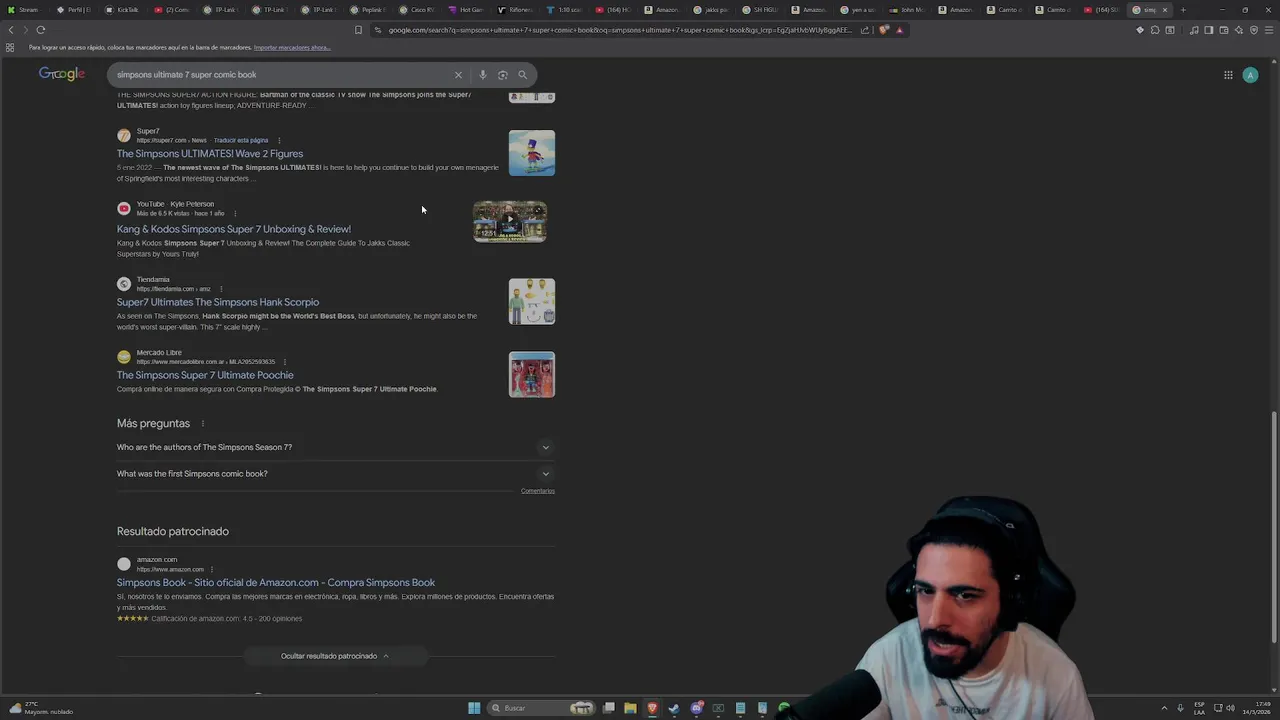Bookmark this page using the bookmark icon
This screenshot has width=1280, height=720.
click(x=358, y=30)
